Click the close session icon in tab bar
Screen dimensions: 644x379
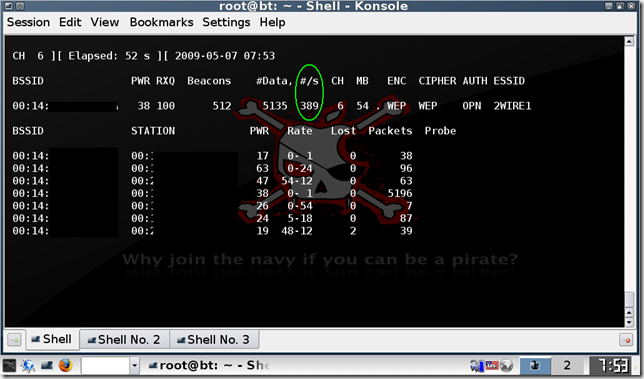tap(626, 340)
